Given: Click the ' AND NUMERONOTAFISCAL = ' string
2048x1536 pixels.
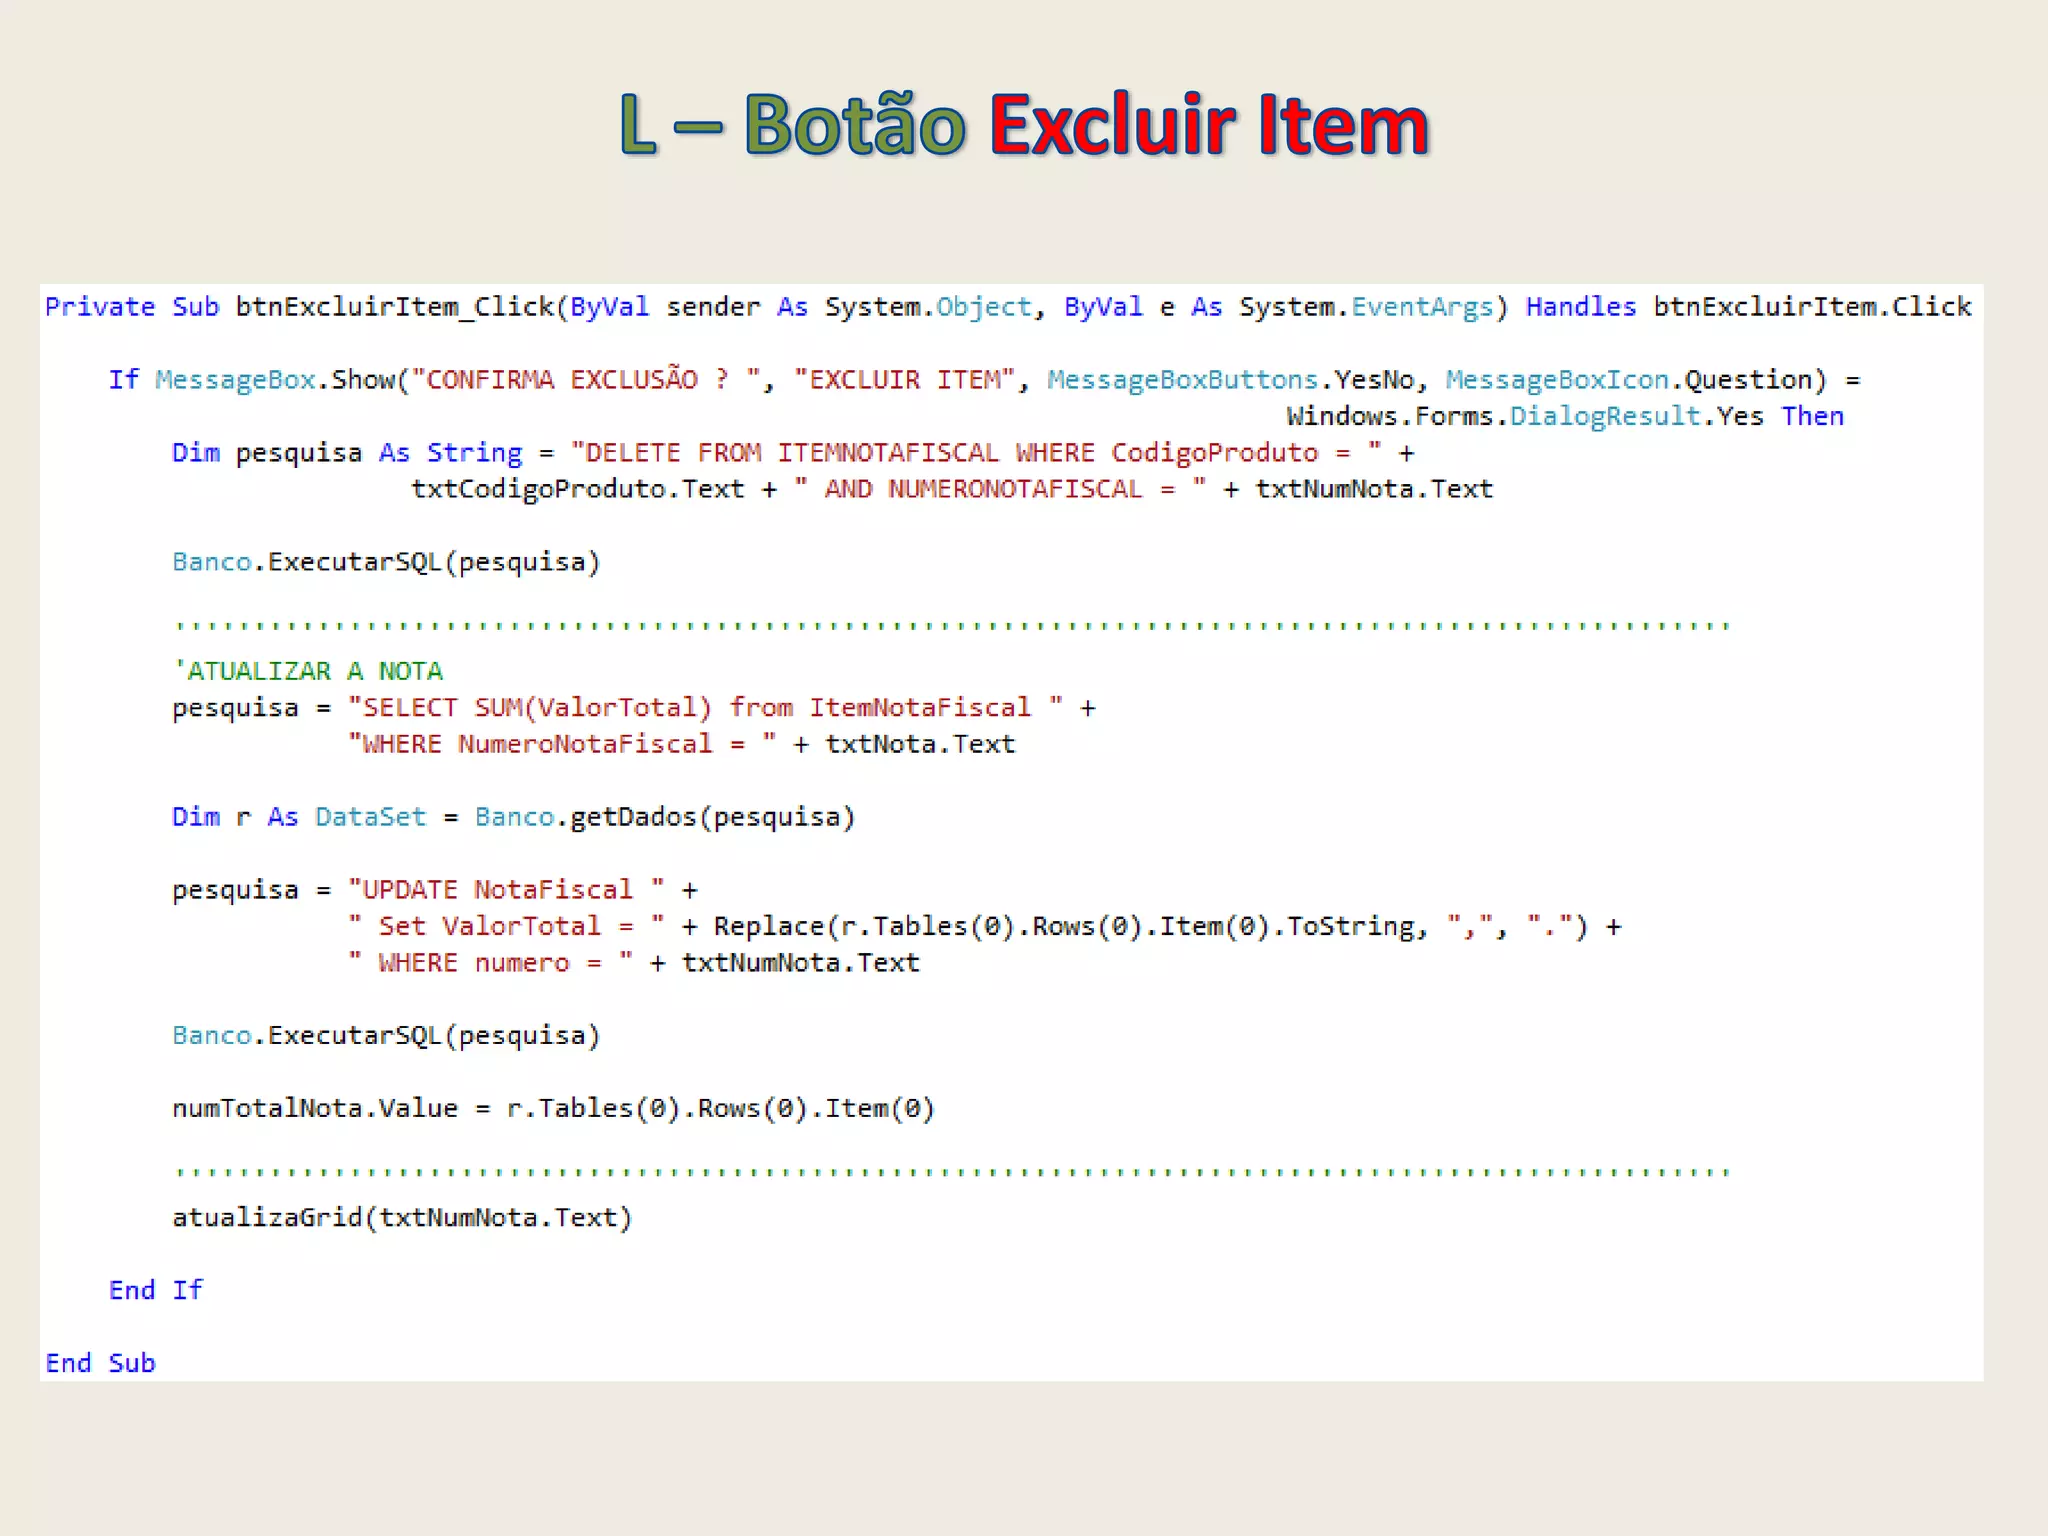Looking at the screenshot, I should click(1000, 489).
